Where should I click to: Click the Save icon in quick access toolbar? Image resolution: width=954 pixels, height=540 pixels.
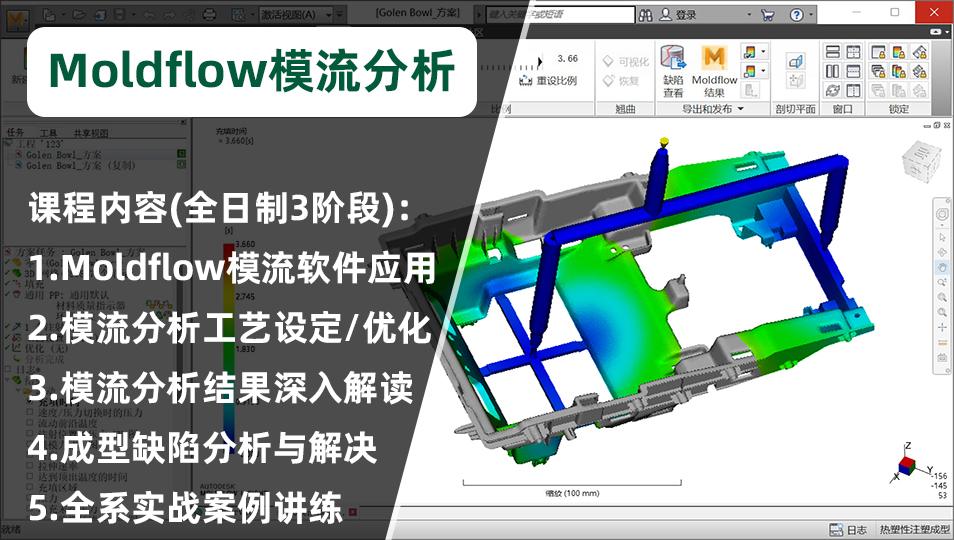[x=120, y=15]
